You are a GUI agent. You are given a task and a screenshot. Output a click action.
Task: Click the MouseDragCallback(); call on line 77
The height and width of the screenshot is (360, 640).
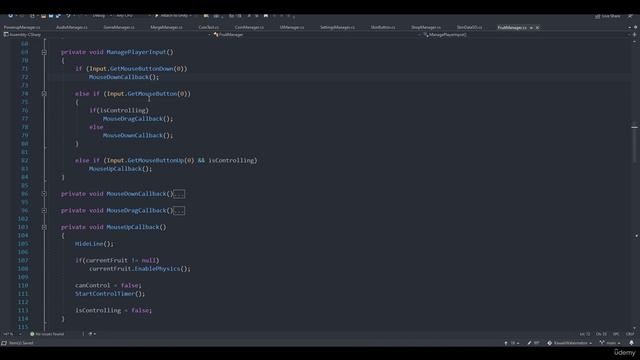click(x=138, y=119)
